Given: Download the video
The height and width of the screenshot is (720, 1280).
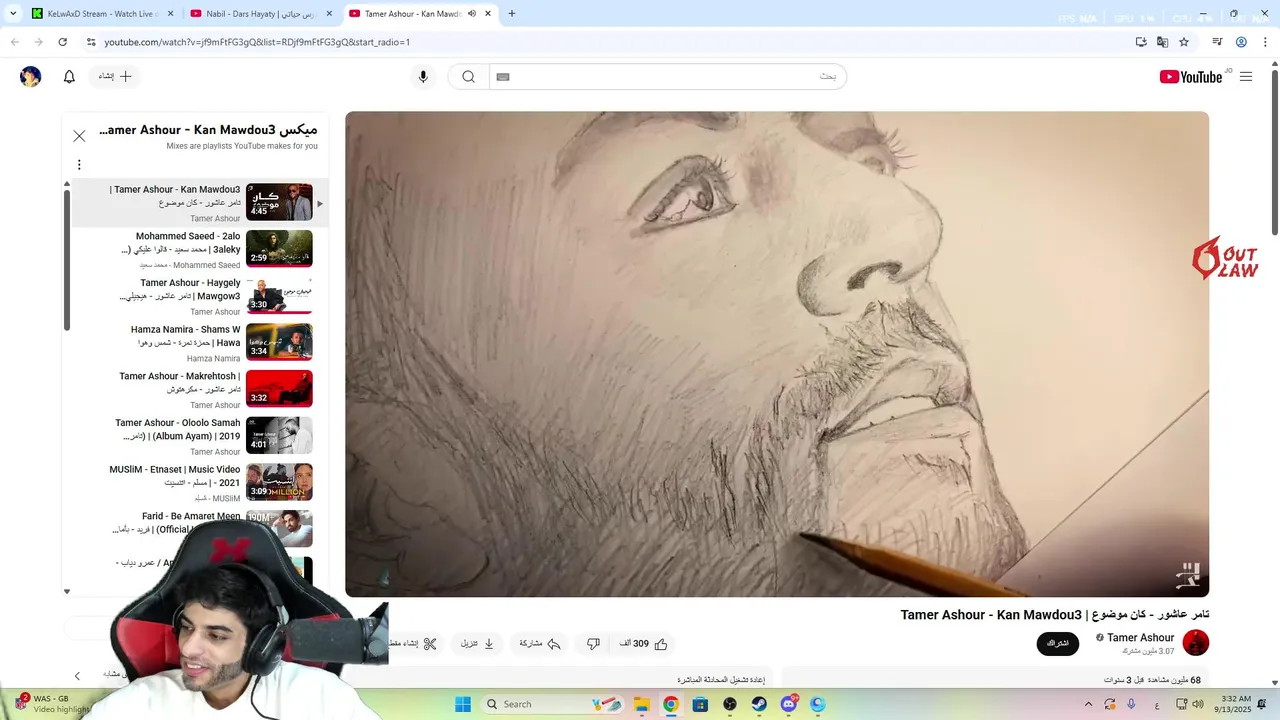Looking at the screenshot, I should [x=477, y=644].
